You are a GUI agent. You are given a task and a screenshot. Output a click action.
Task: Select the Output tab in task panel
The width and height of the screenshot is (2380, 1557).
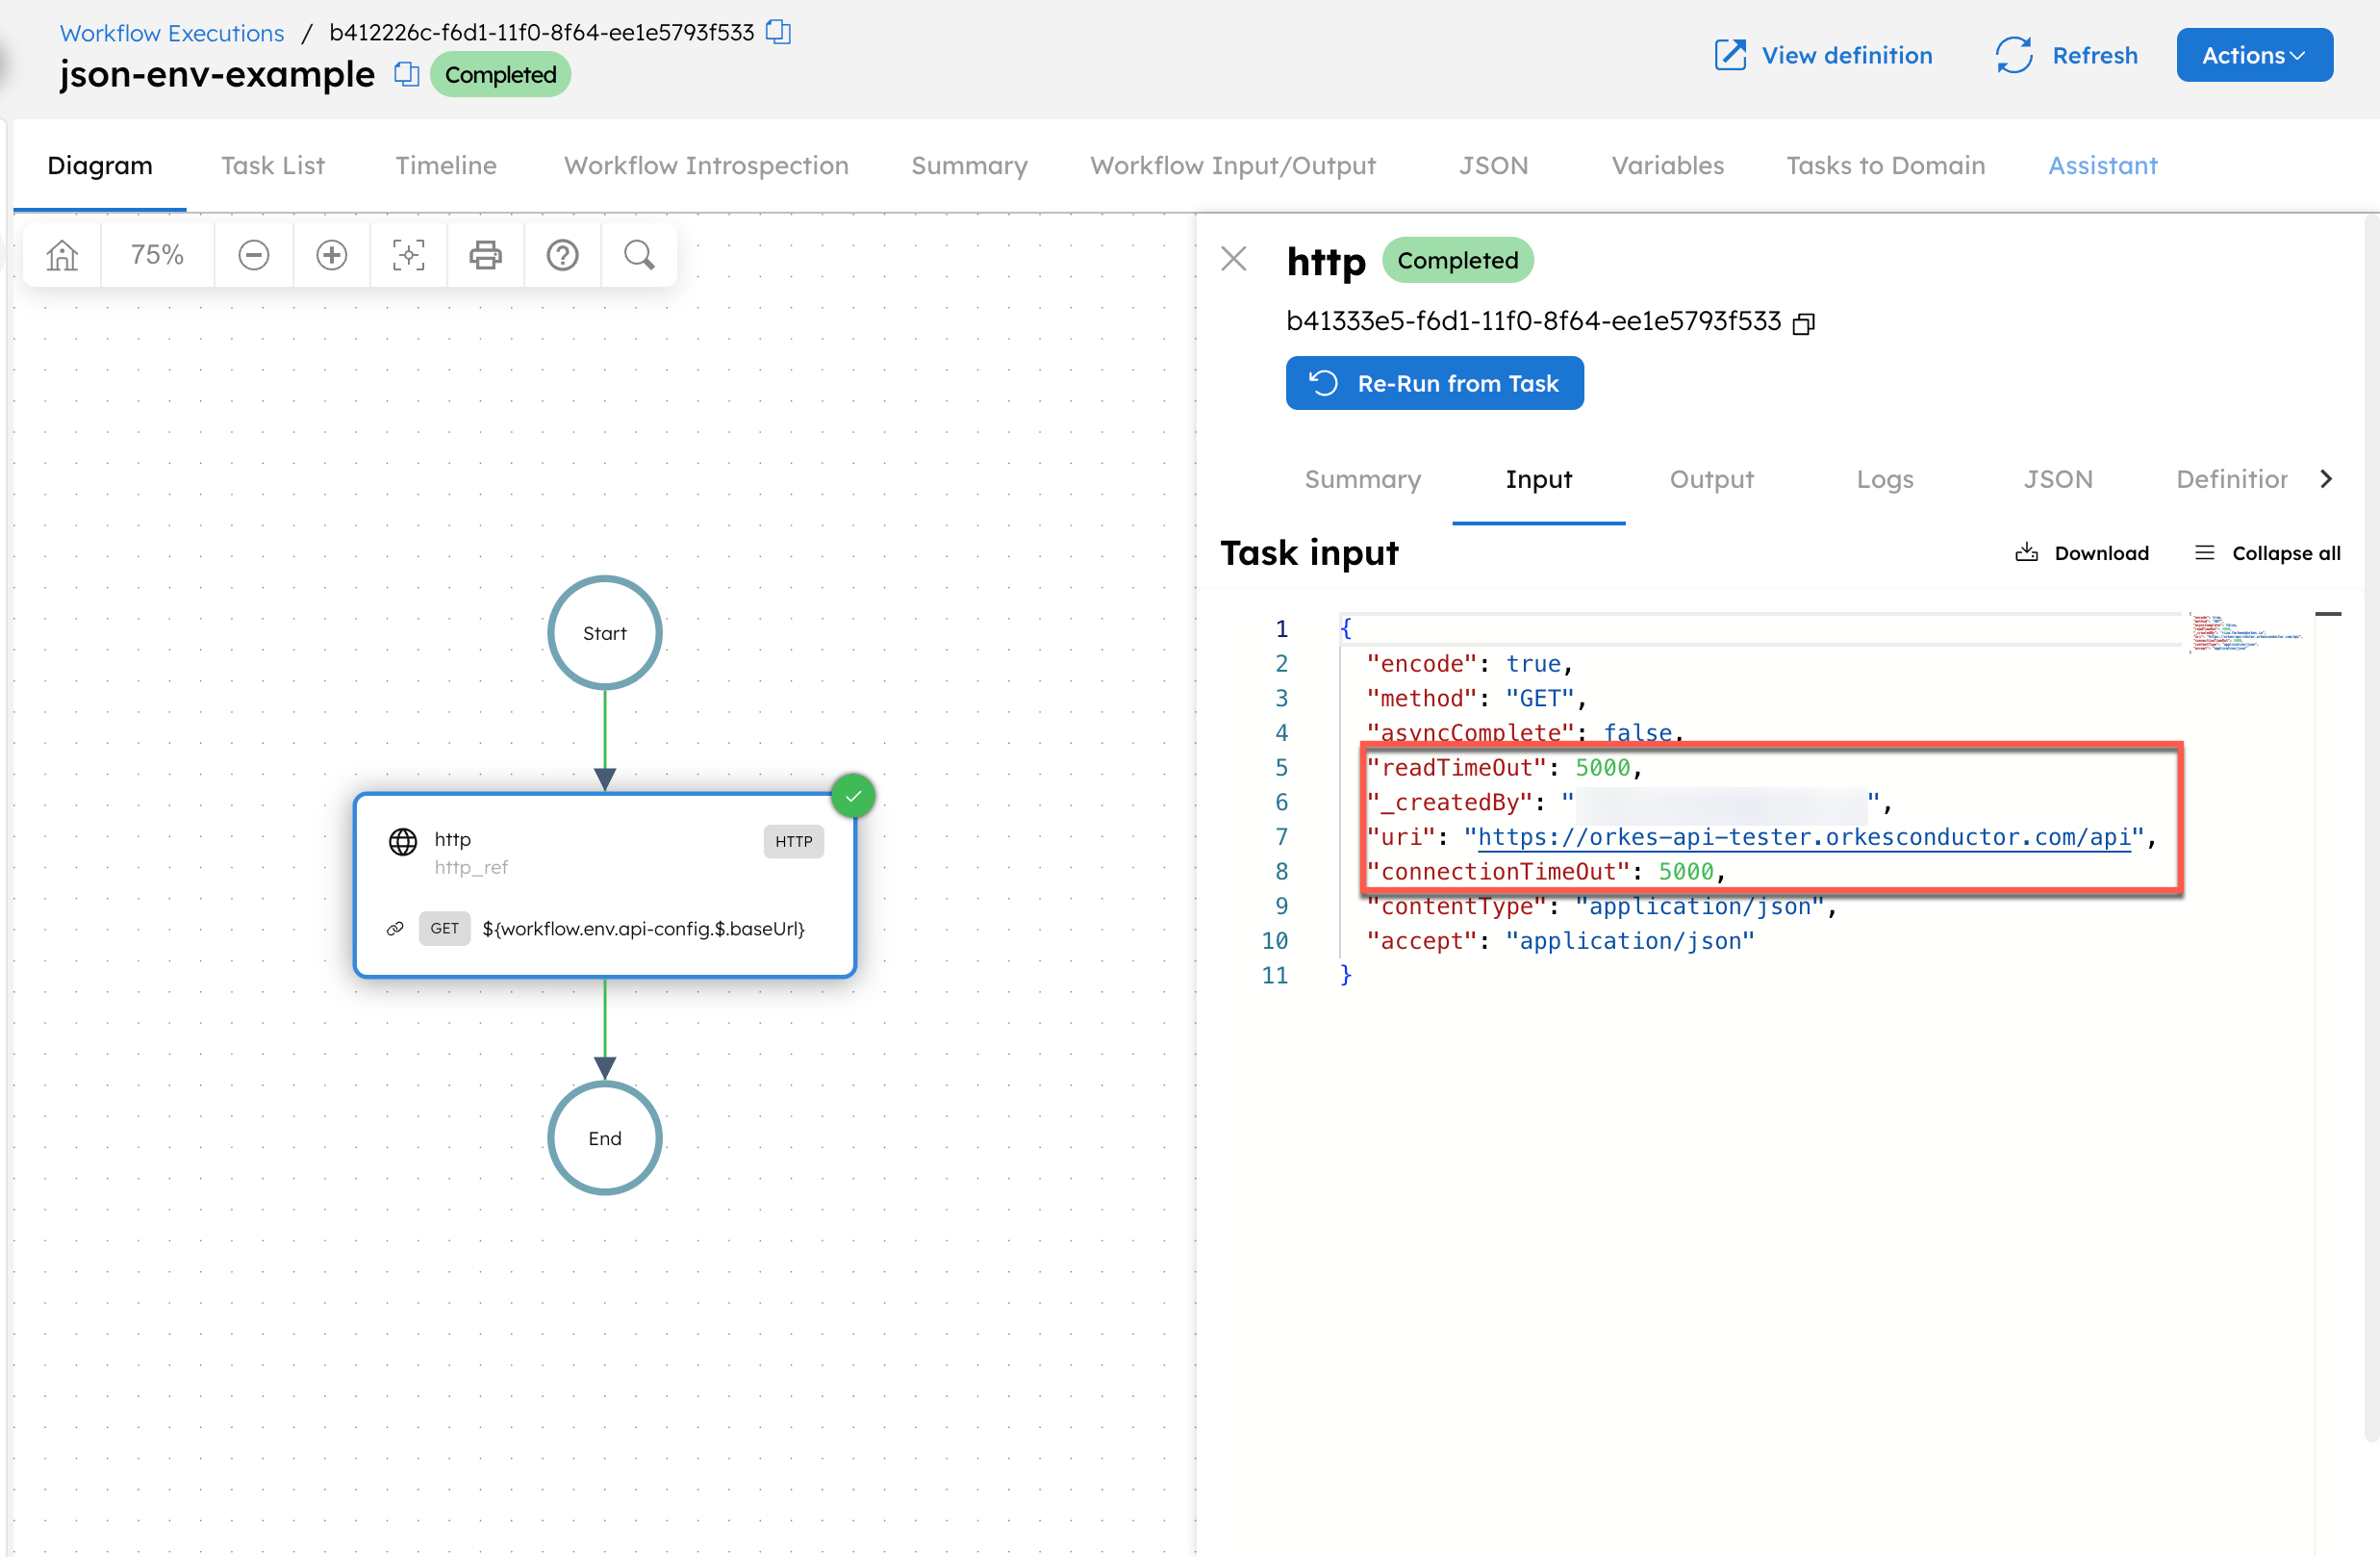tap(1711, 479)
